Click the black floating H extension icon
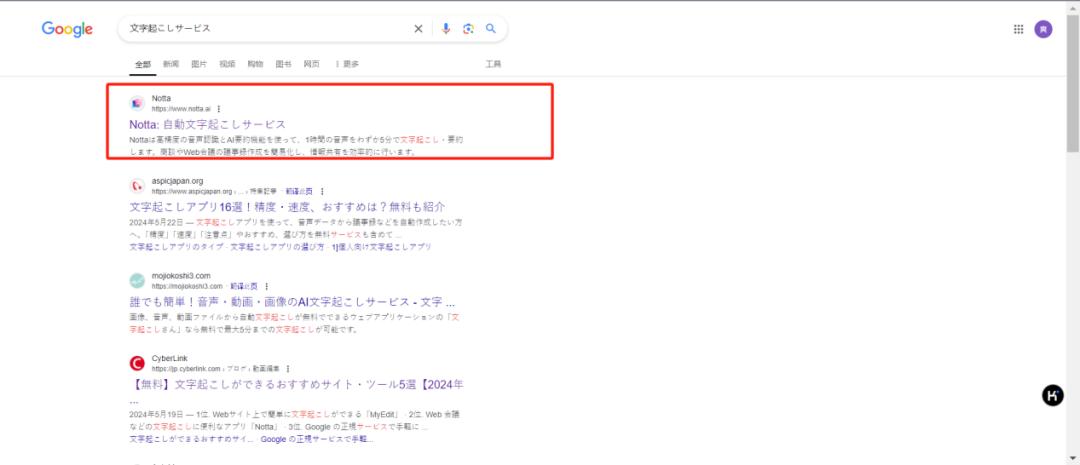Image resolution: width=1080 pixels, height=465 pixels. tap(1052, 395)
